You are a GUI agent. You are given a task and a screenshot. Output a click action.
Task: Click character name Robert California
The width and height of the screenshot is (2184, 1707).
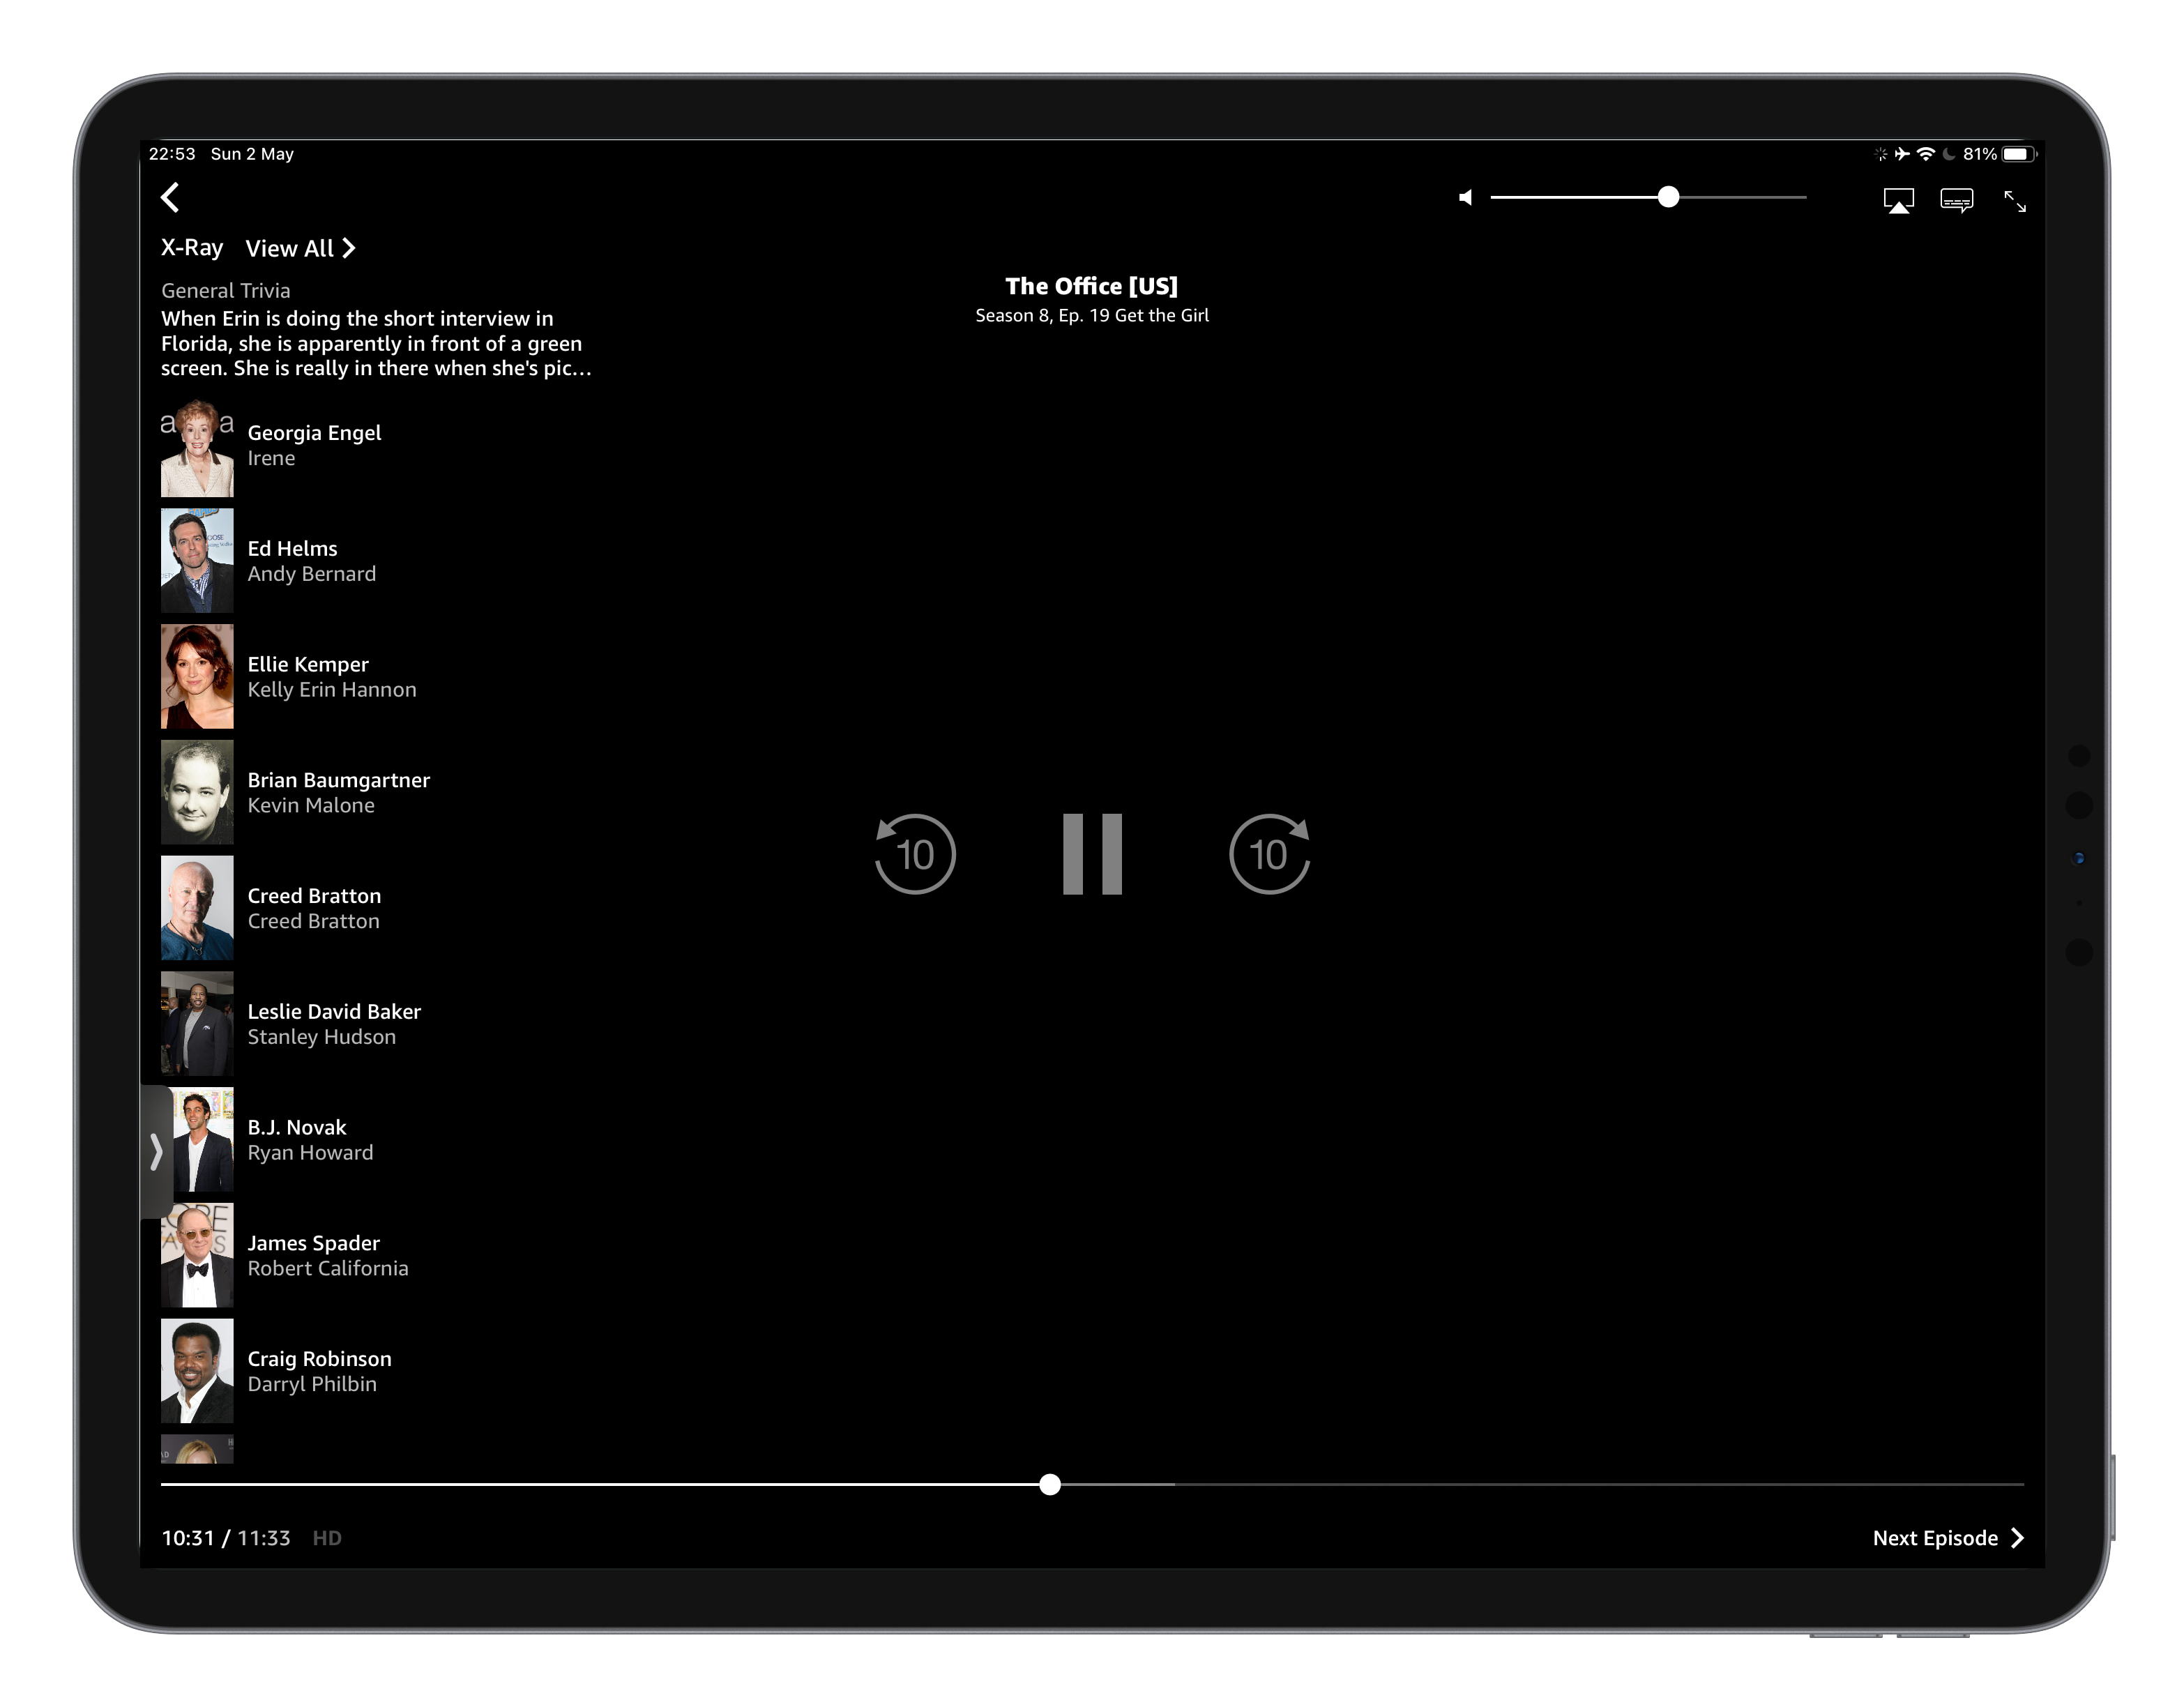click(327, 1268)
